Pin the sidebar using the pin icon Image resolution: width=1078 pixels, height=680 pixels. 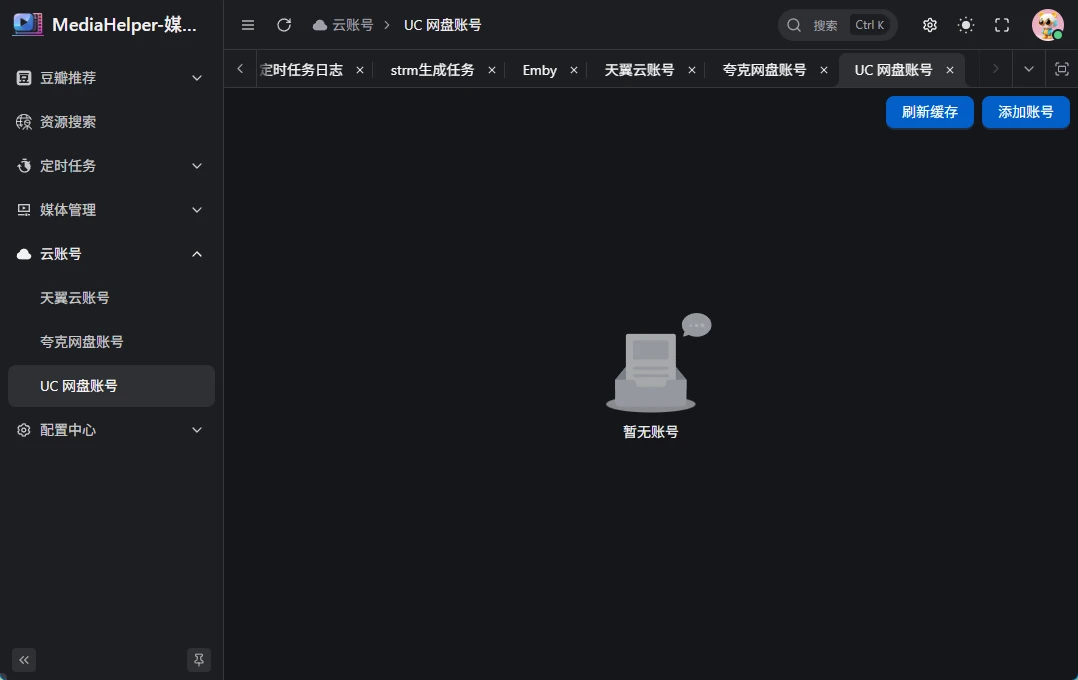click(x=199, y=659)
